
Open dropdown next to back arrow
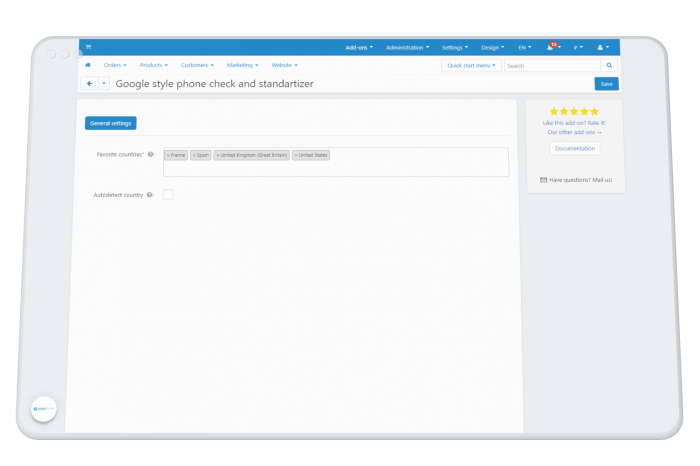coord(104,83)
